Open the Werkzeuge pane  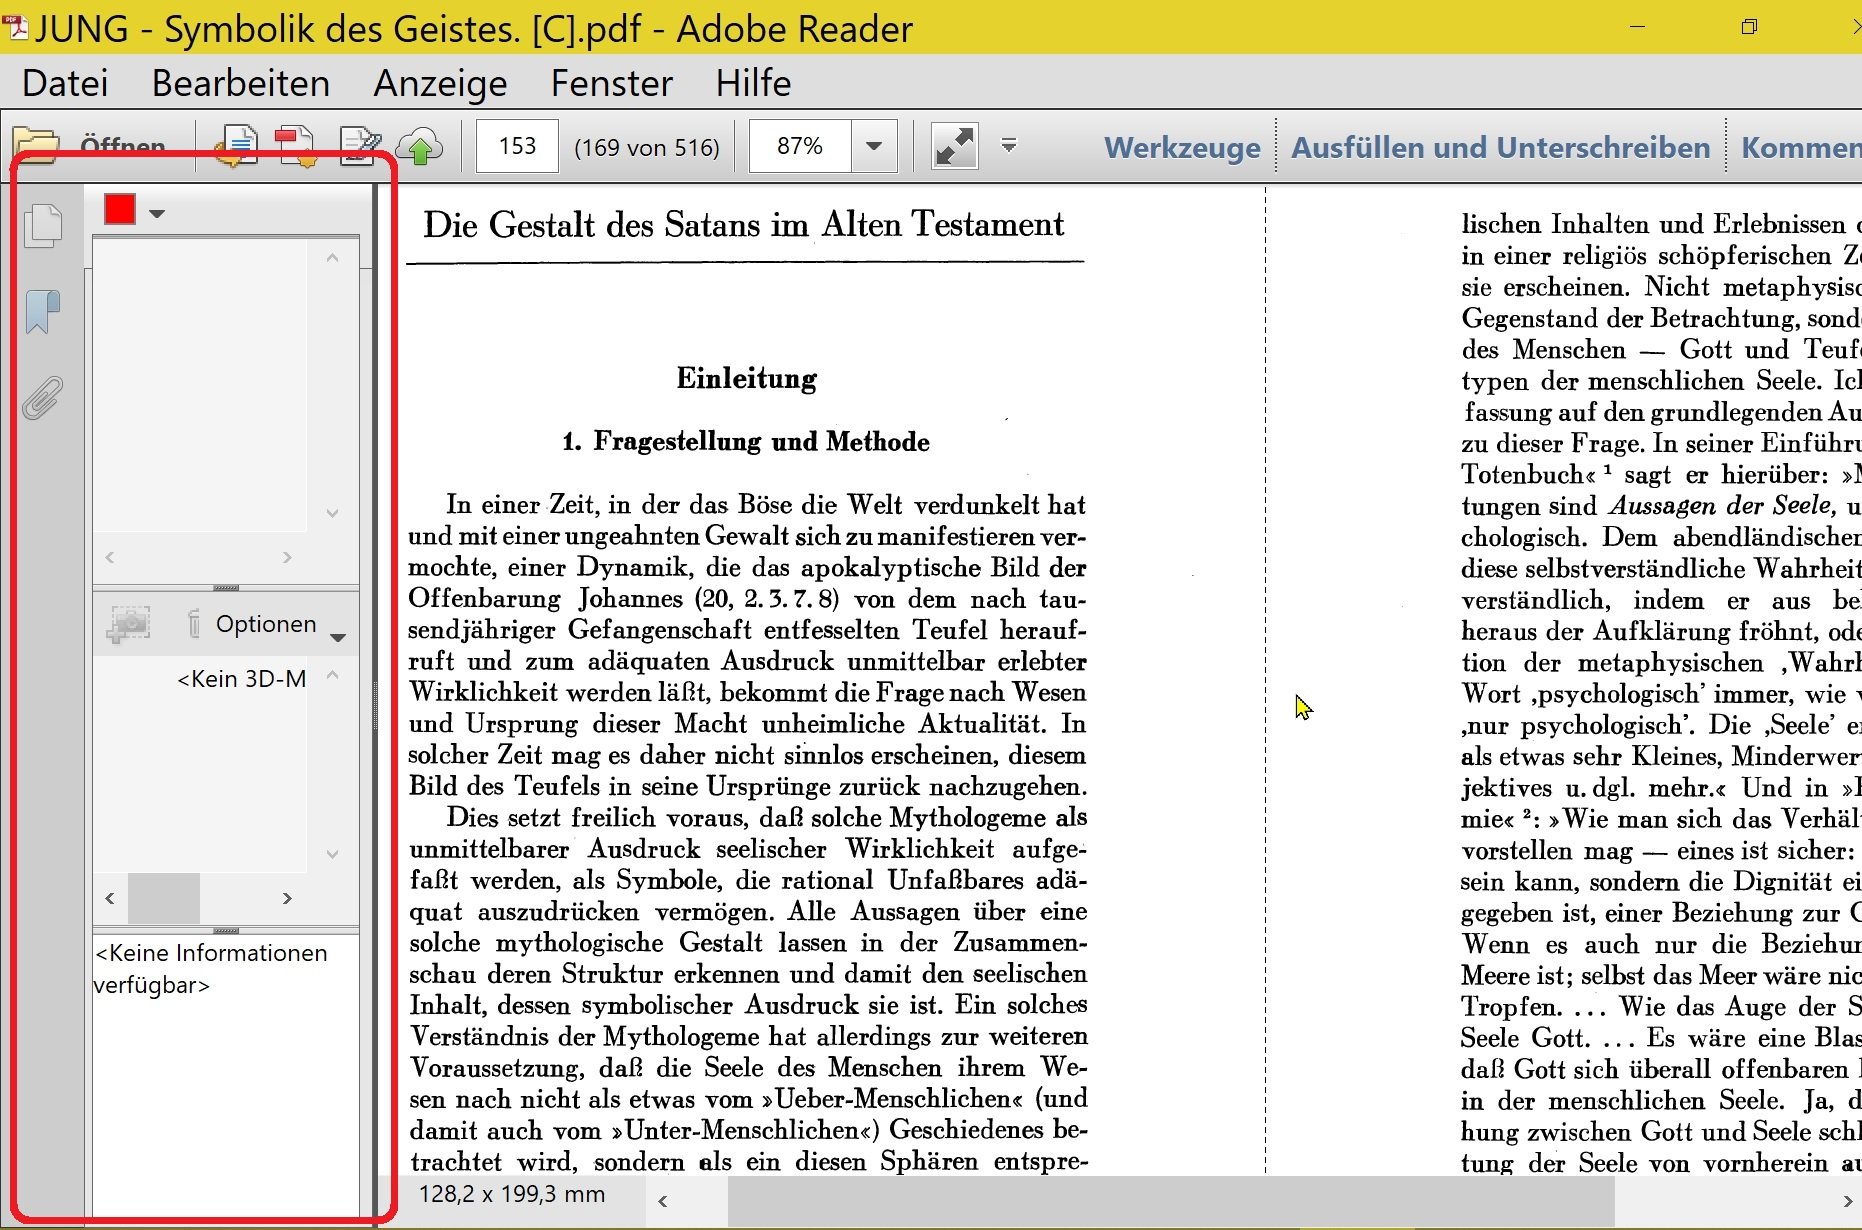click(1182, 148)
